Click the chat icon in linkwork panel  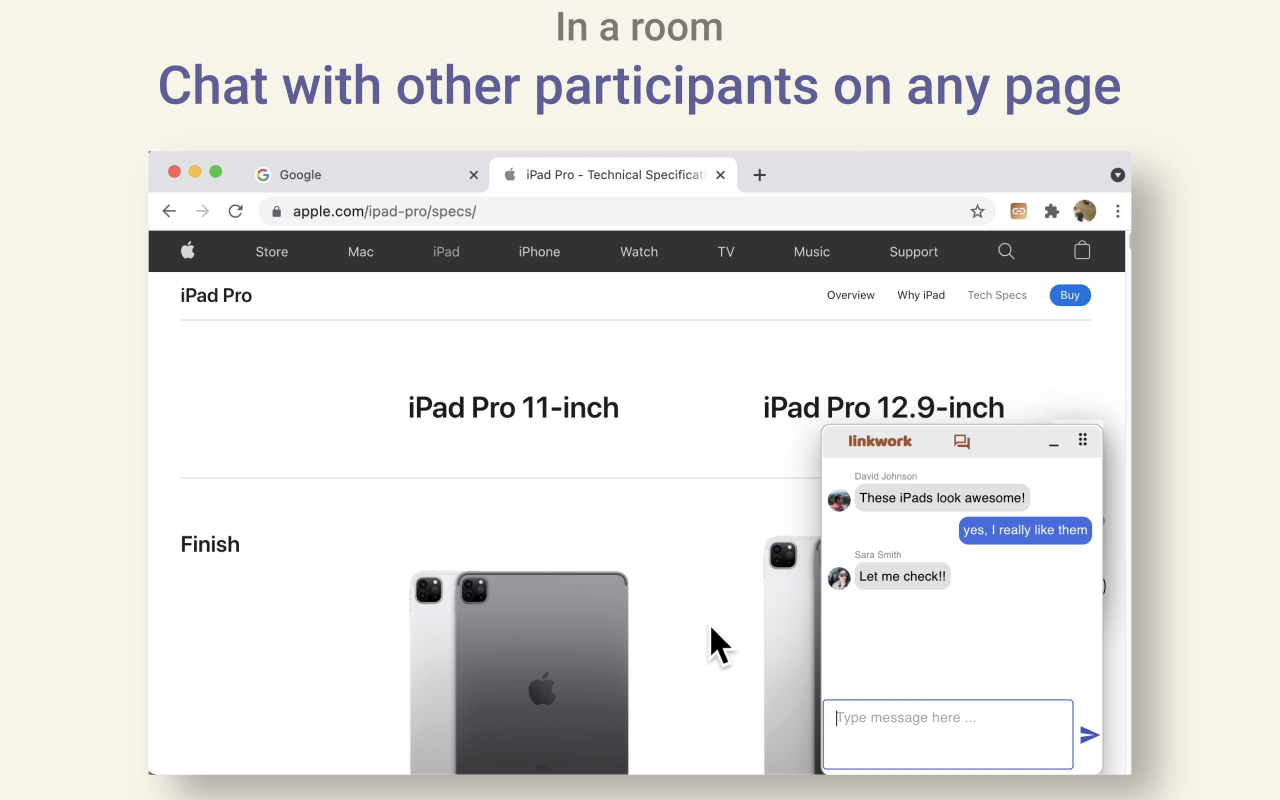click(962, 441)
